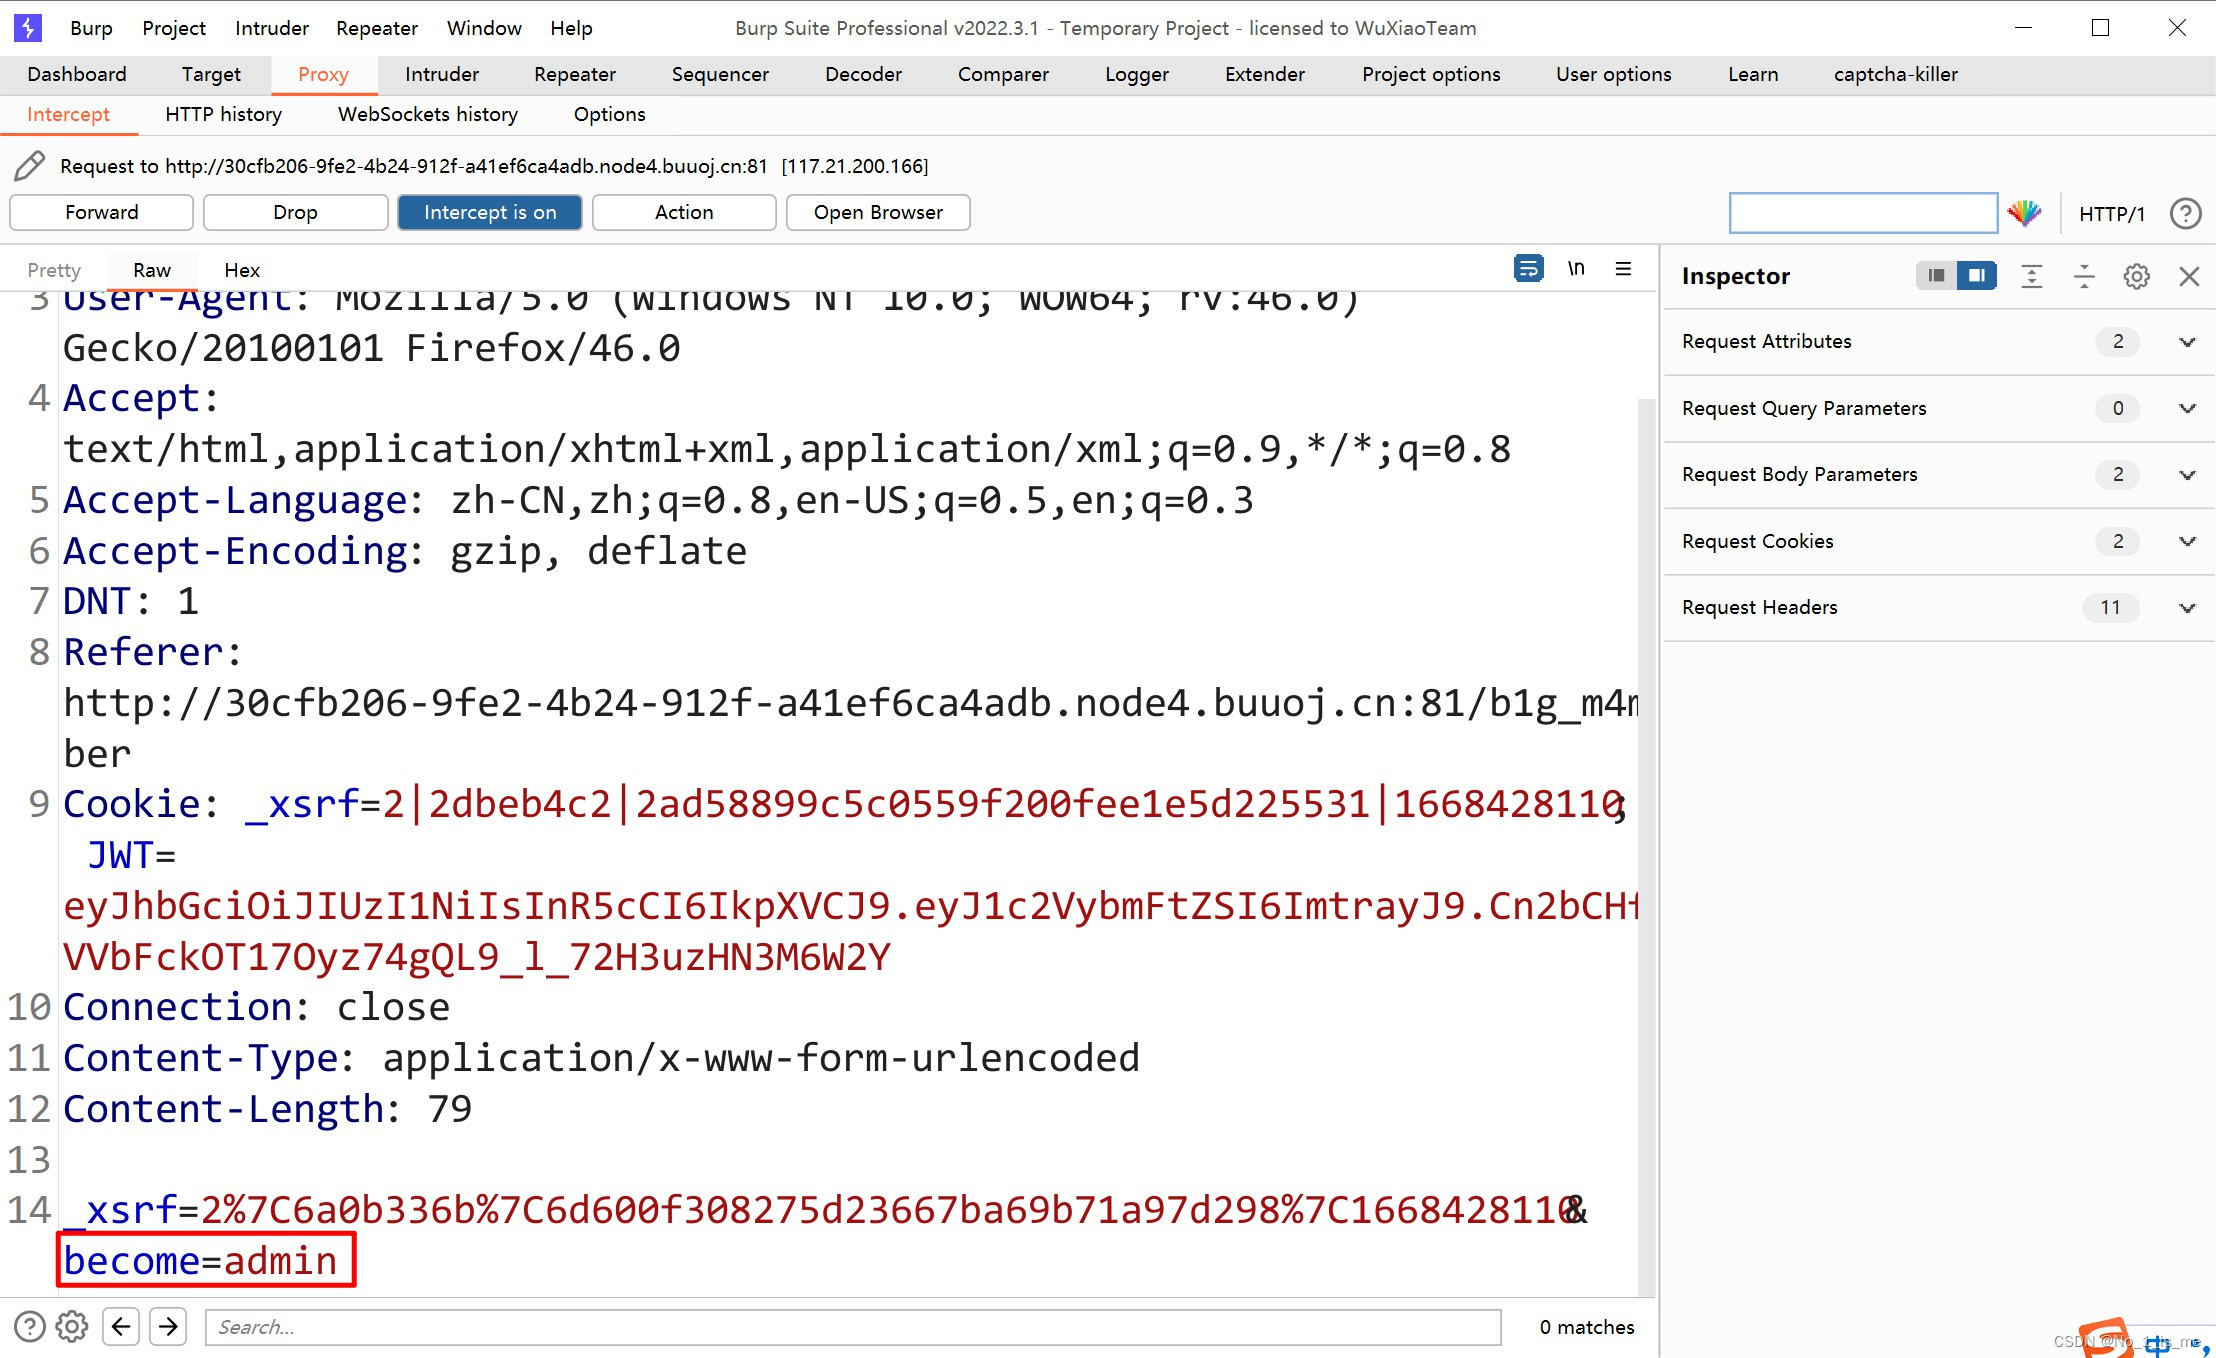Open the WebSockets history tab

427,112
